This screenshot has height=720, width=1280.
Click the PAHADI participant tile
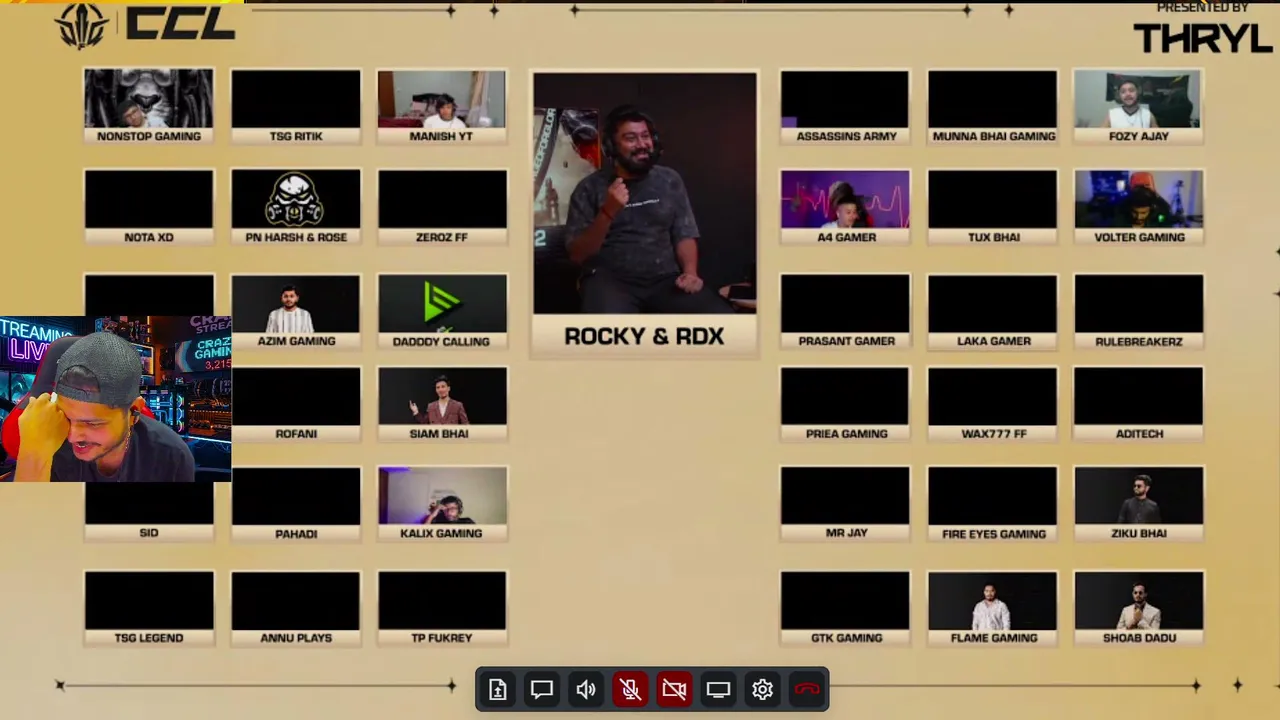pos(296,504)
